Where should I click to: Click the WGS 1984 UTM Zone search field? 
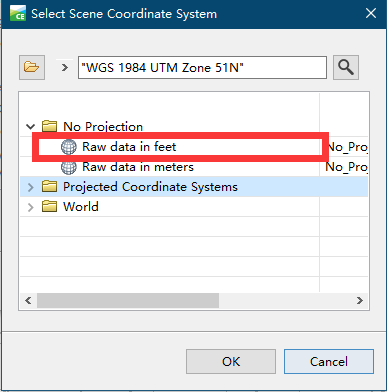click(x=202, y=68)
